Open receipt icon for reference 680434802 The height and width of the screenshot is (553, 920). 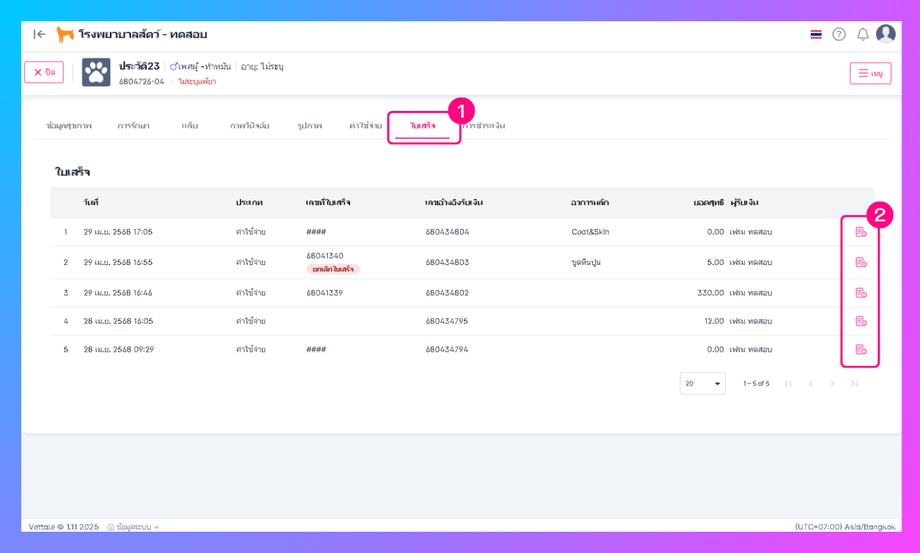coord(861,293)
